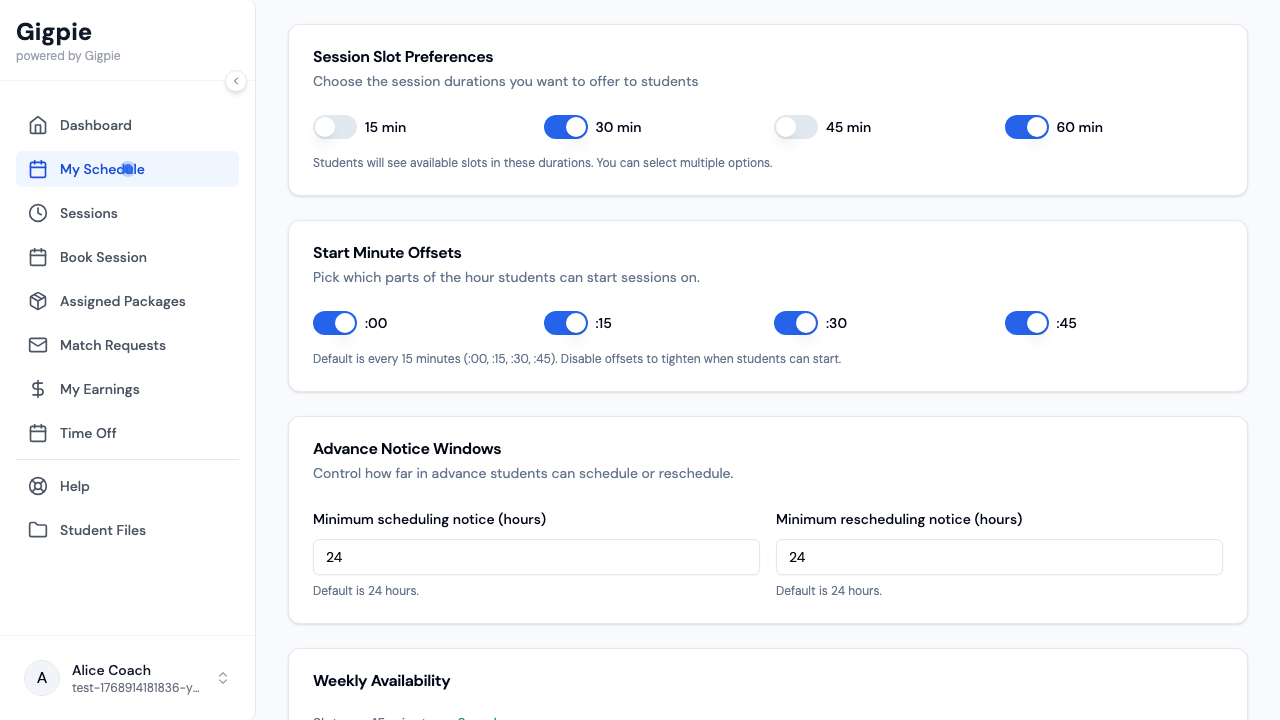The width and height of the screenshot is (1280, 720).
Task: Go to the My Schedule page
Action: coord(102,169)
